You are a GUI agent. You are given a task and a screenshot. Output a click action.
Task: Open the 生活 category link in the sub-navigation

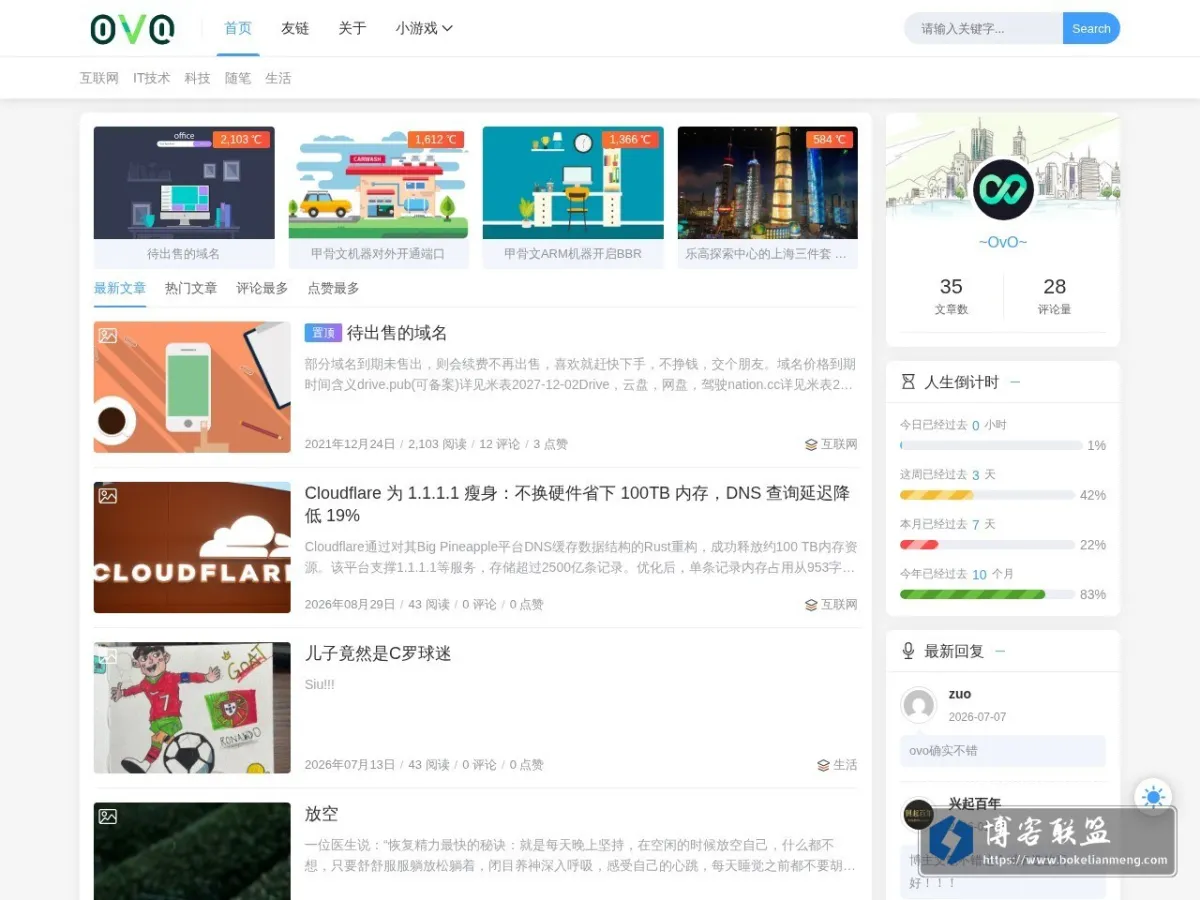tap(278, 78)
